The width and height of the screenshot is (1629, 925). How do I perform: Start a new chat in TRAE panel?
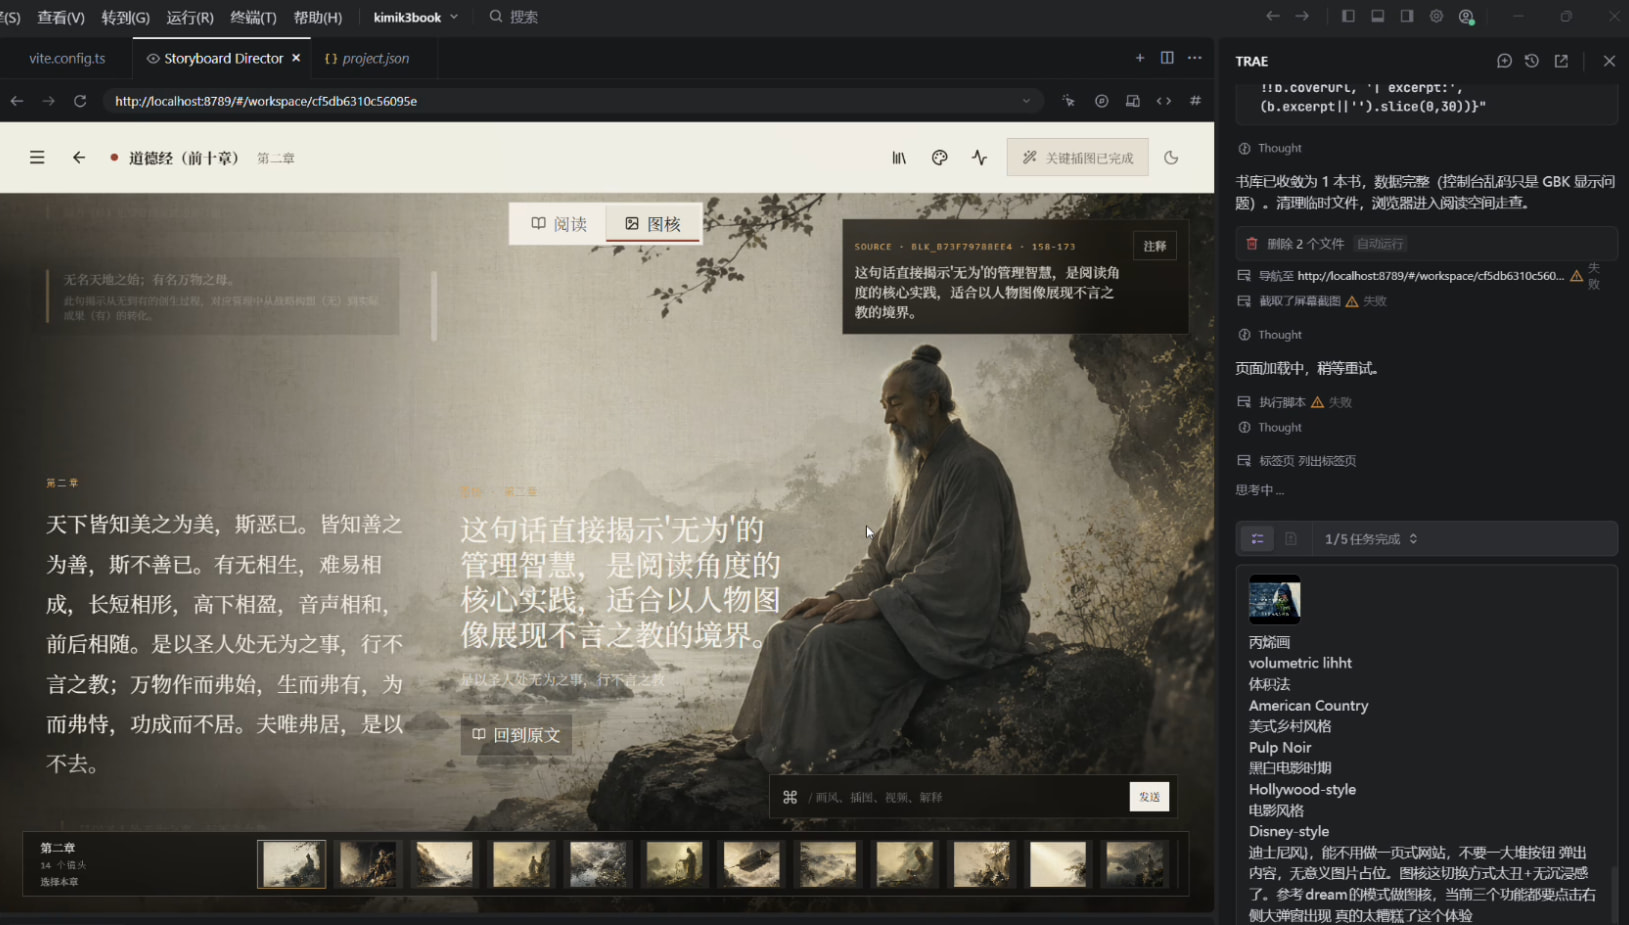1504,61
